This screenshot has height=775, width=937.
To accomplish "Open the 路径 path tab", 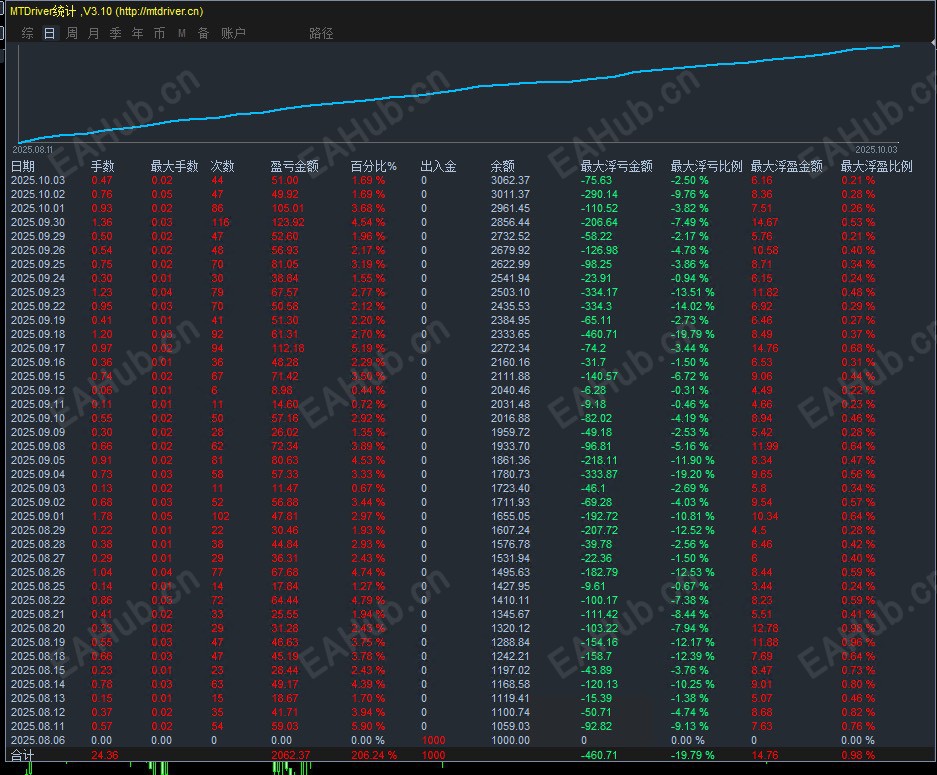I will point(321,33).
